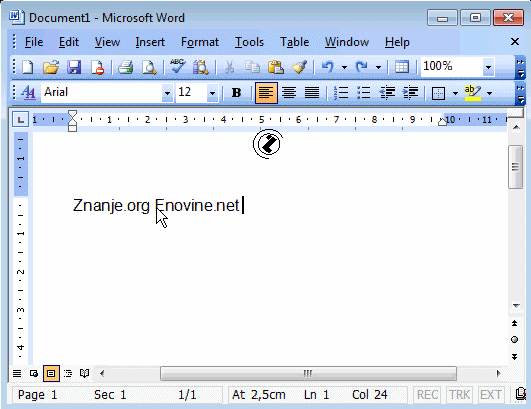Go to the previous page button
This screenshot has width=531, height=409.
tap(515, 323)
